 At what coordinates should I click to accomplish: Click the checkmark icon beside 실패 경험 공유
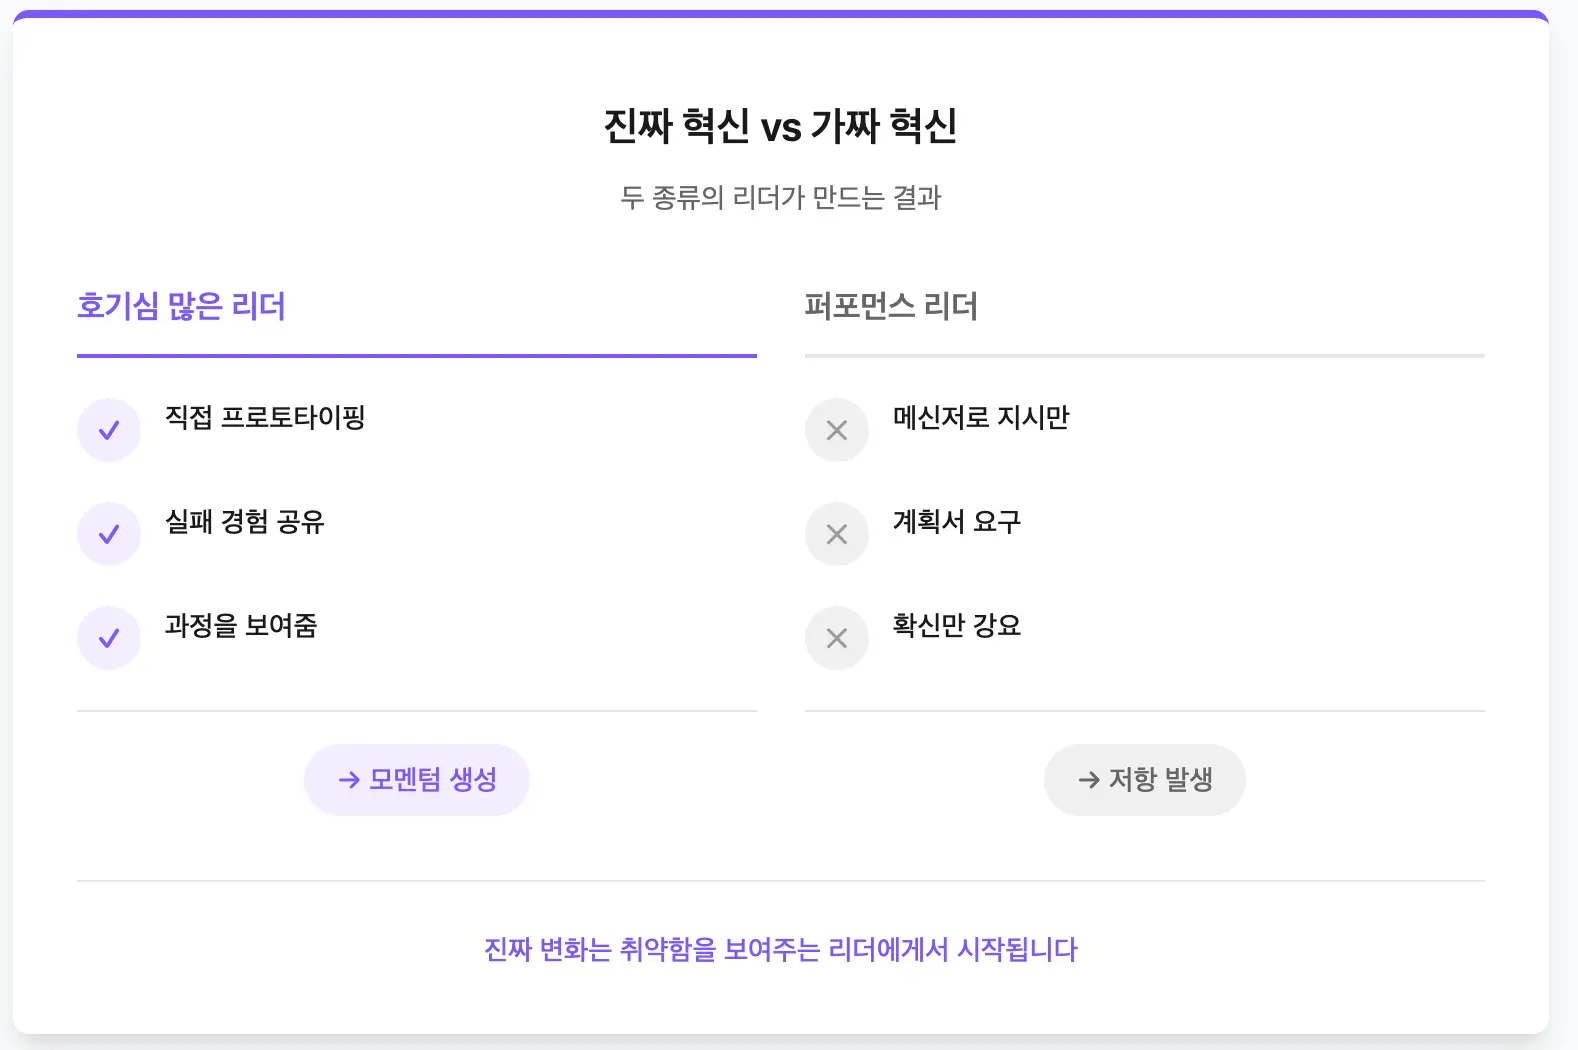[x=109, y=534]
